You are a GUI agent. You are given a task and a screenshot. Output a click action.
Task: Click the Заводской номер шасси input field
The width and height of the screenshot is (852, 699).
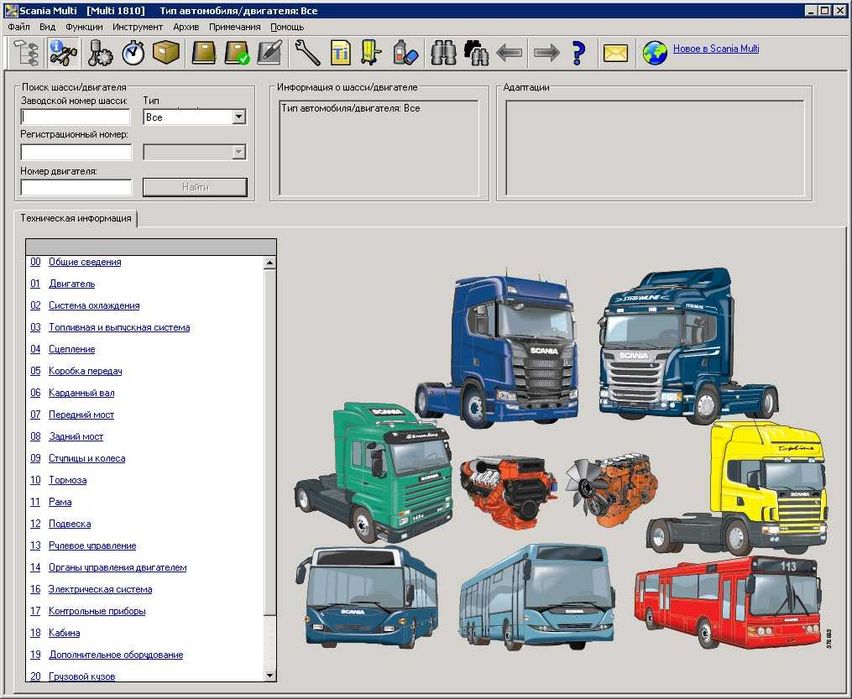76,117
